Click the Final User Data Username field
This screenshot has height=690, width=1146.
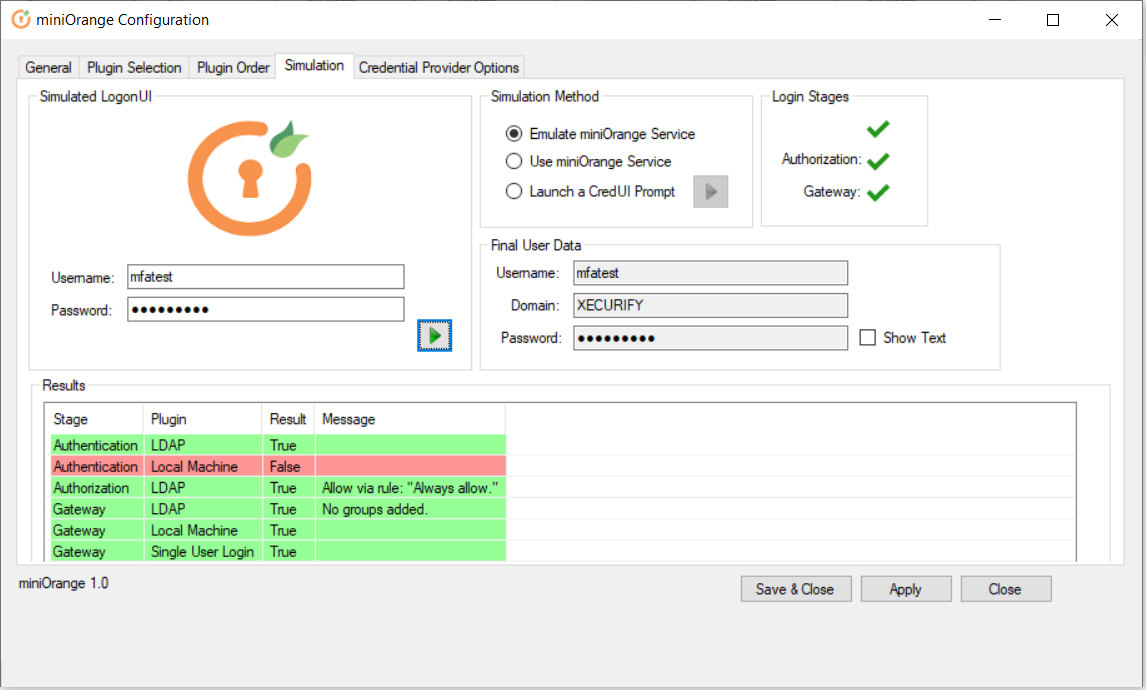[710, 273]
